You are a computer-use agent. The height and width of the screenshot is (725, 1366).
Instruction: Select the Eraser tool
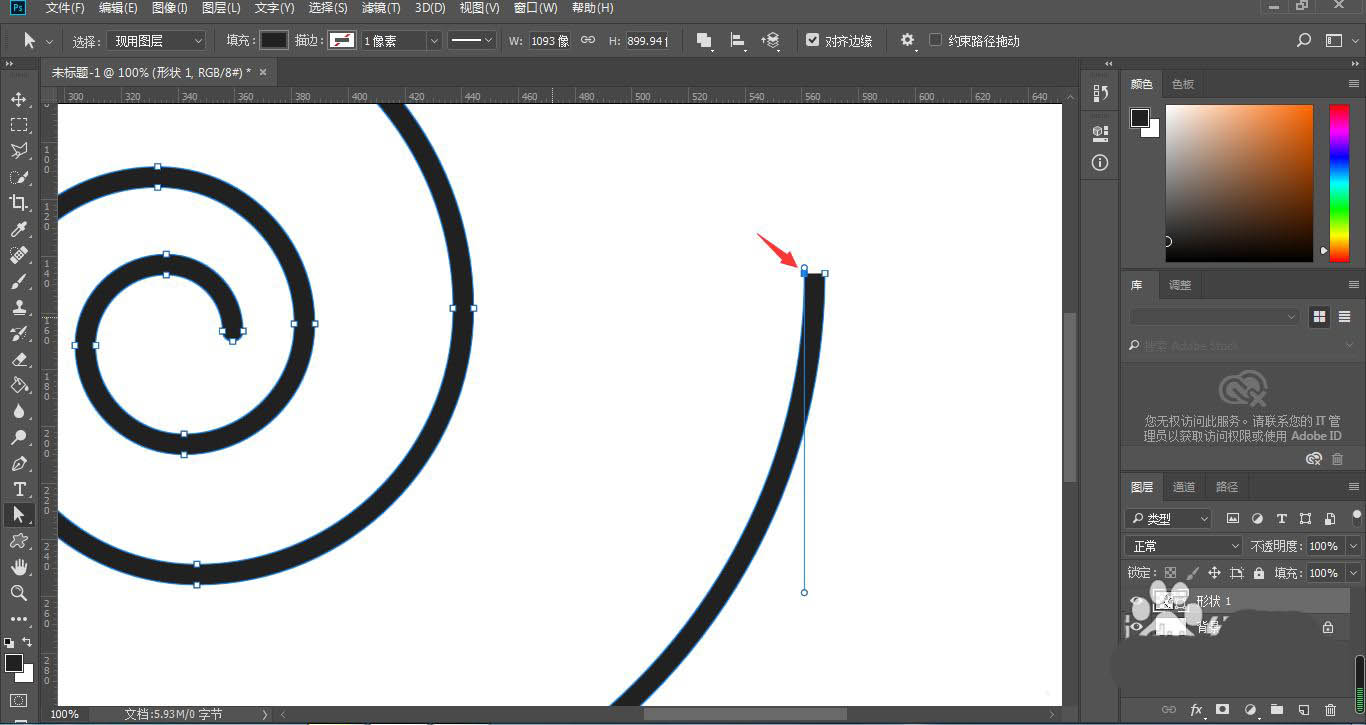click(x=18, y=359)
